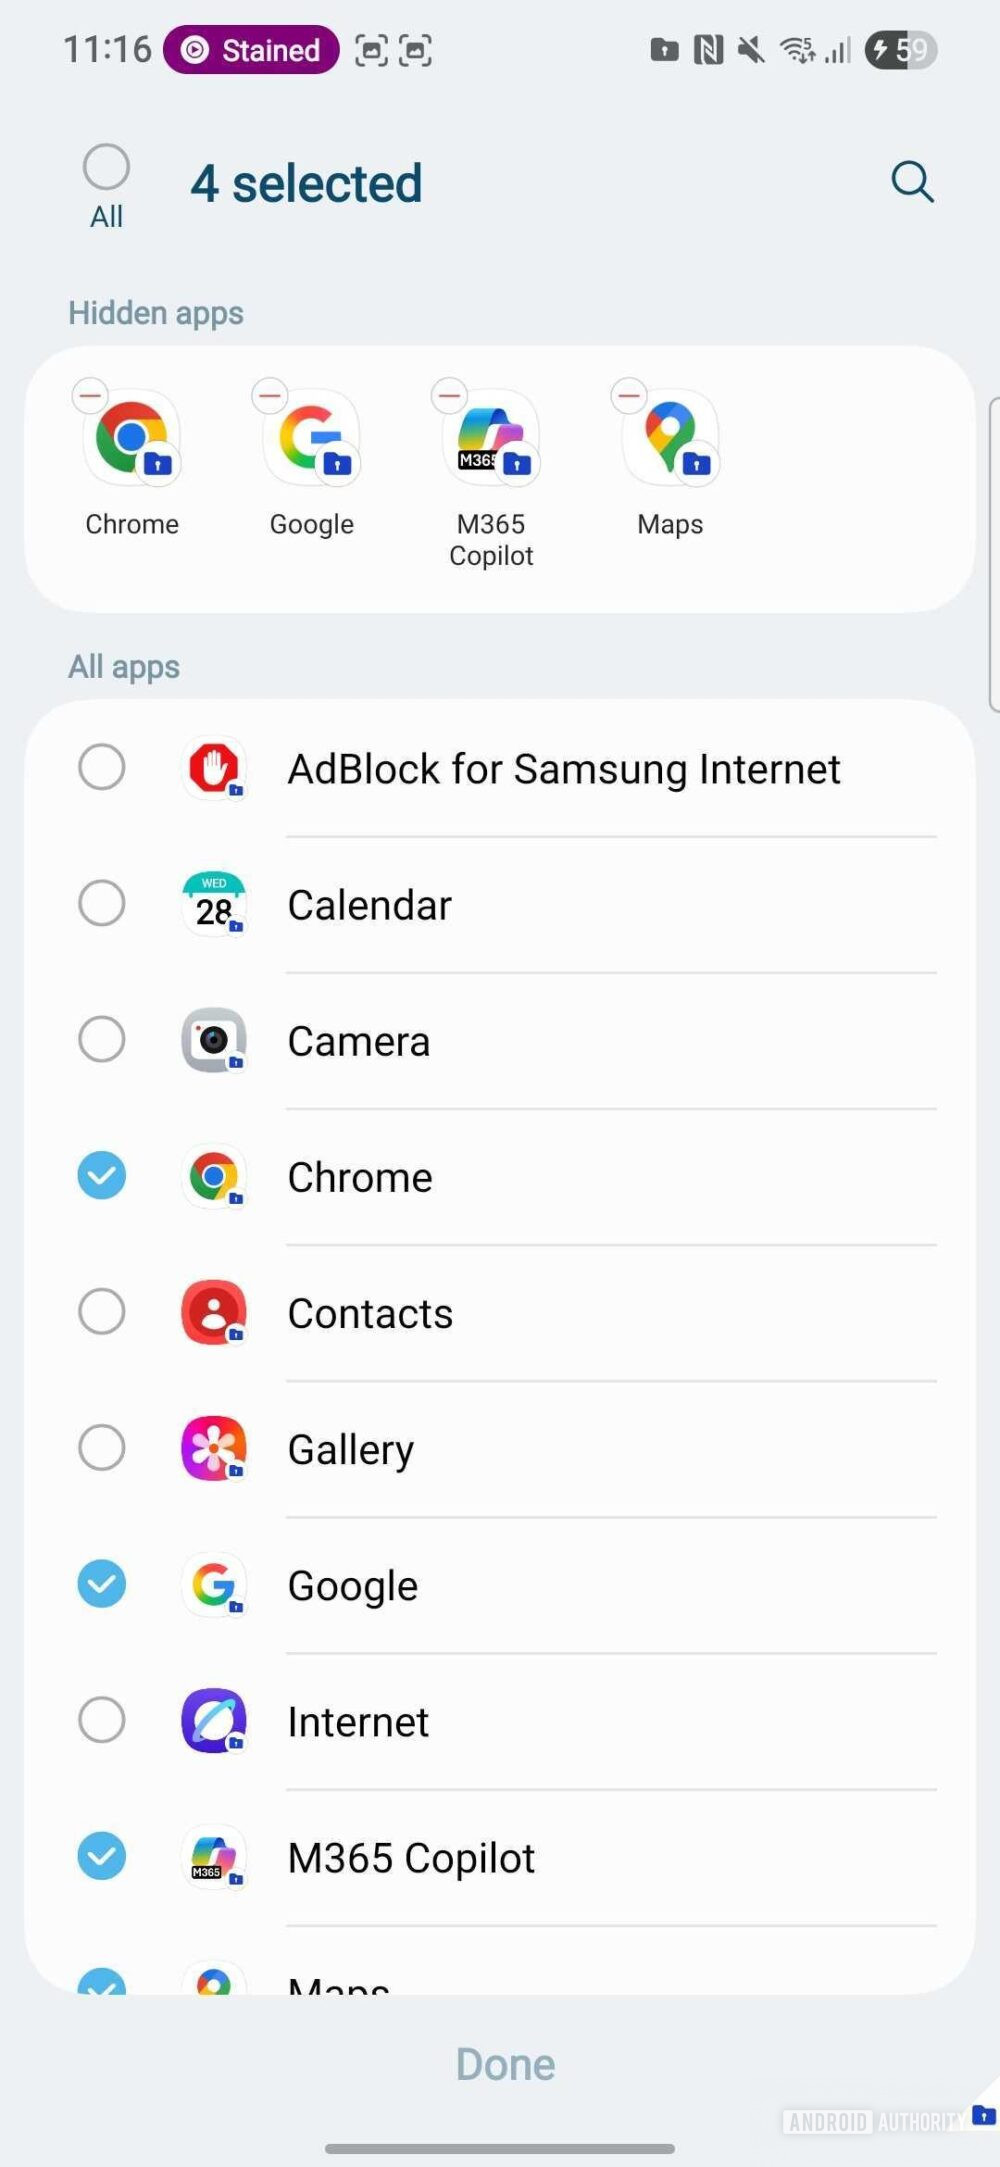Tap the Samsung Internet app icon

click(214, 1720)
